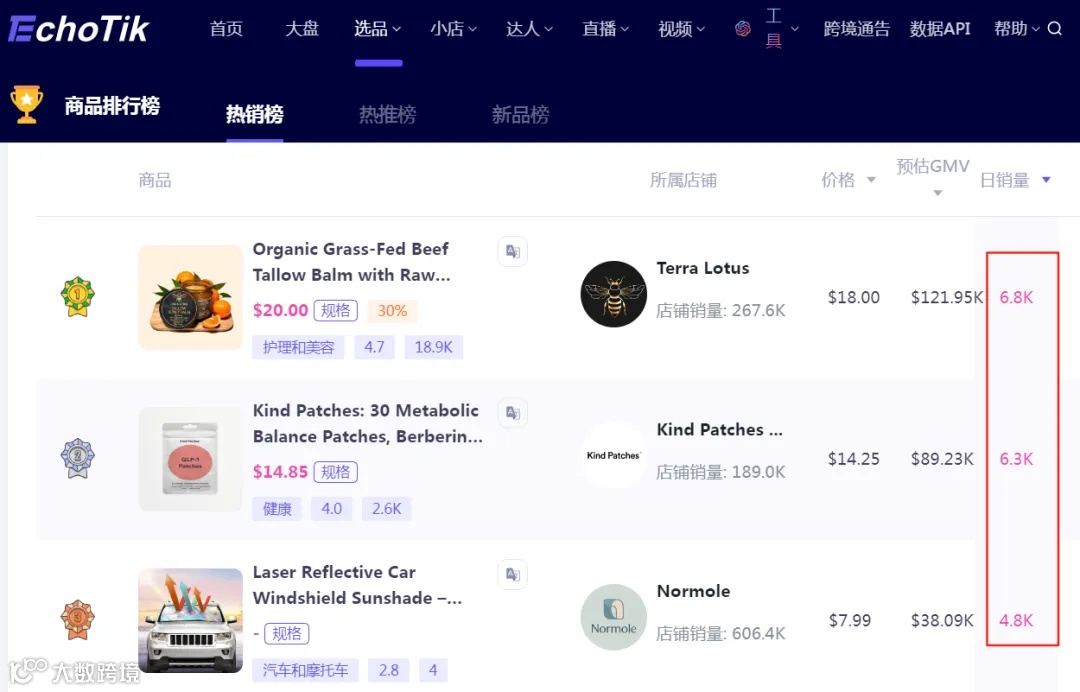Open 跨境通告 in top navigation
The height and width of the screenshot is (692, 1080).
click(x=857, y=29)
